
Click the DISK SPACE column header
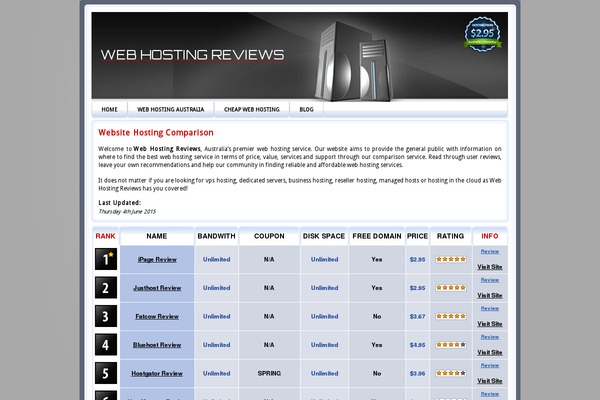[324, 236]
